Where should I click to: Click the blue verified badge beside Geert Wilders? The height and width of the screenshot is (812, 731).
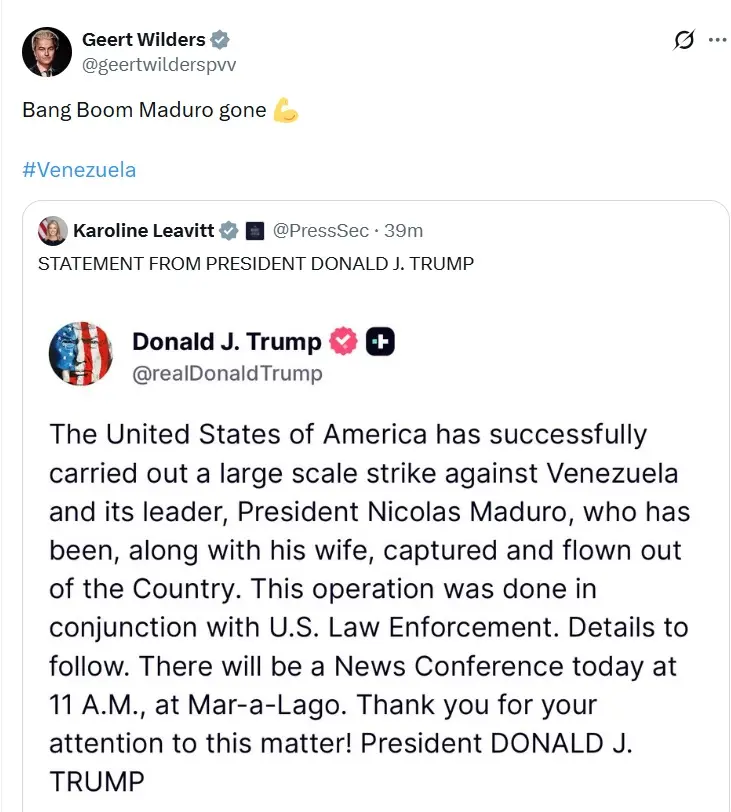tap(220, 40)
